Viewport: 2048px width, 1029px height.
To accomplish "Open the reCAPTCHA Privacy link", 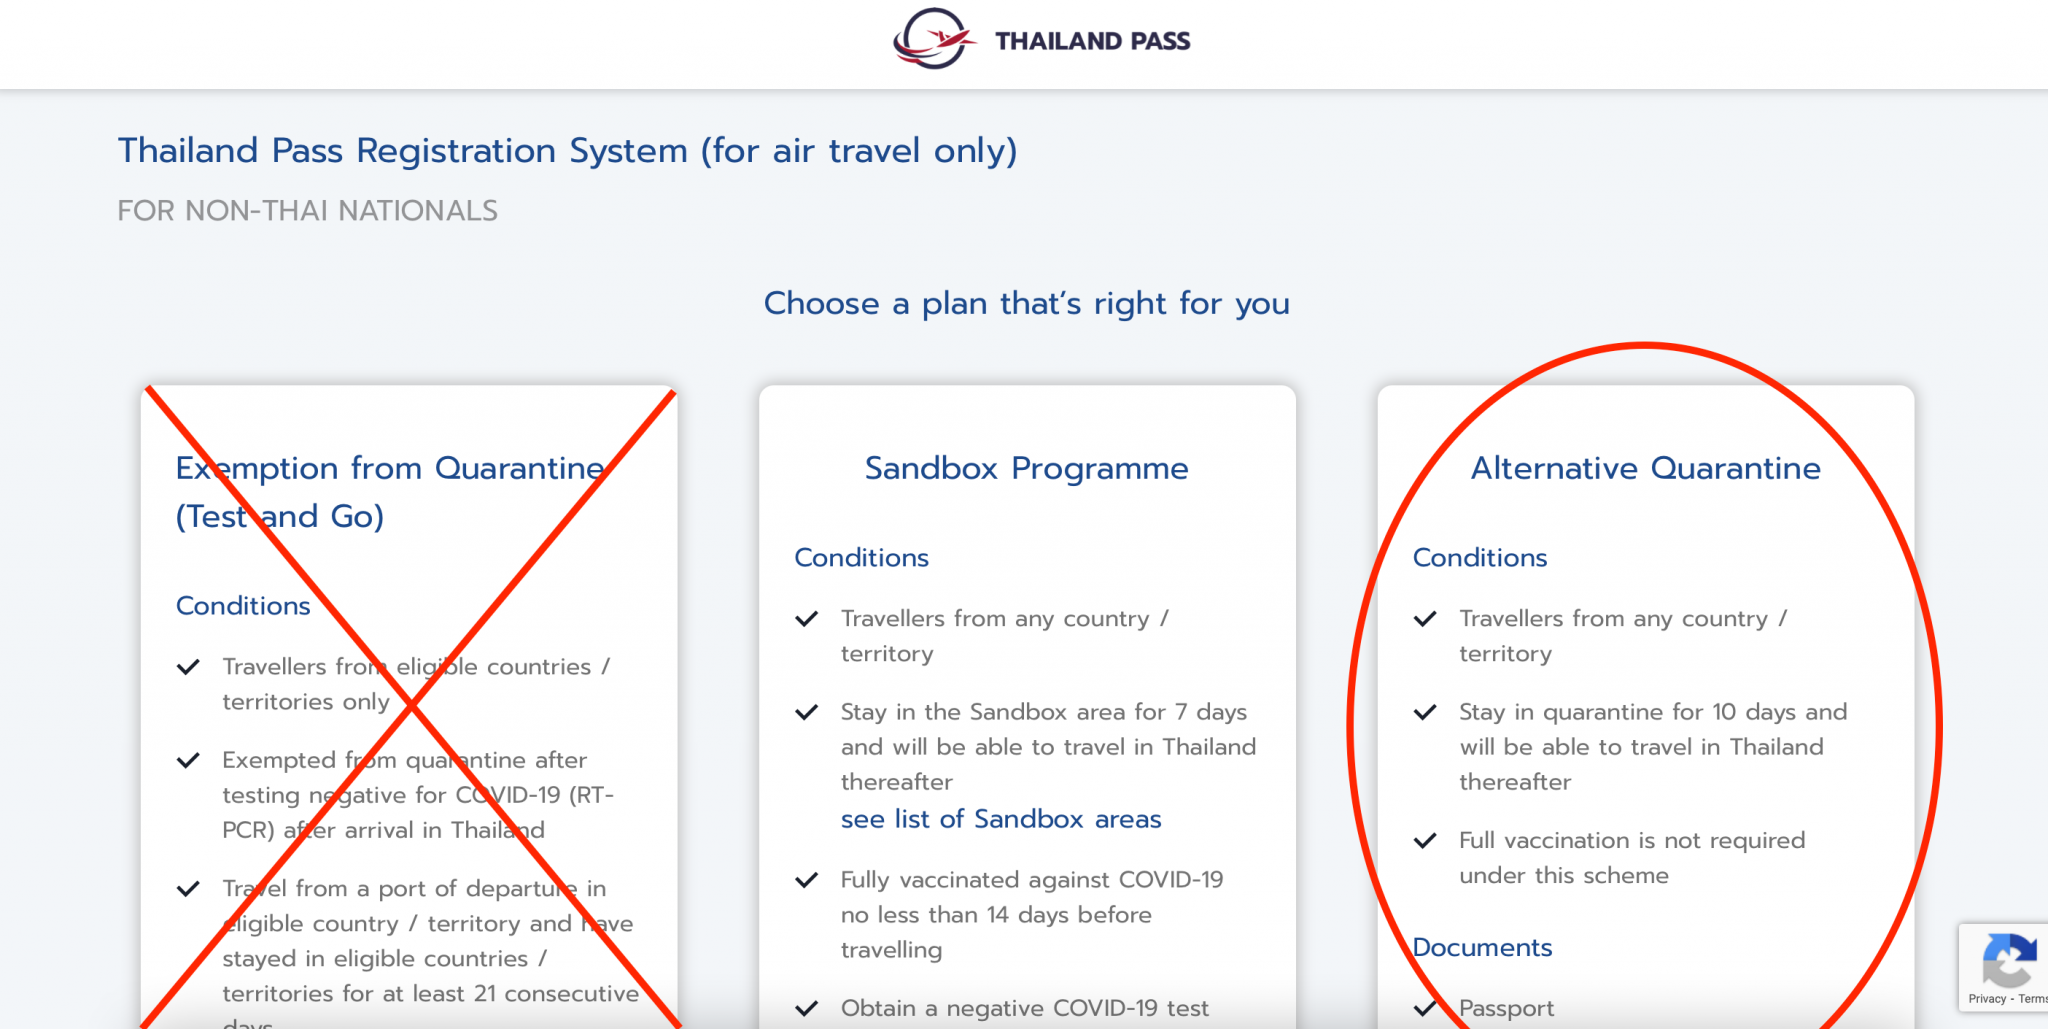I will coord(1987,999).
